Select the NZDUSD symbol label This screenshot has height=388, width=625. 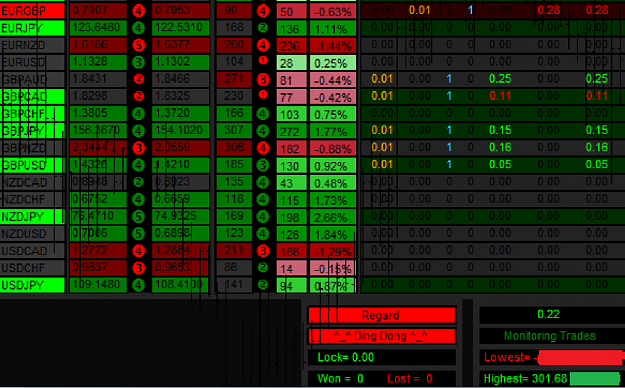[x=32, y=234]
